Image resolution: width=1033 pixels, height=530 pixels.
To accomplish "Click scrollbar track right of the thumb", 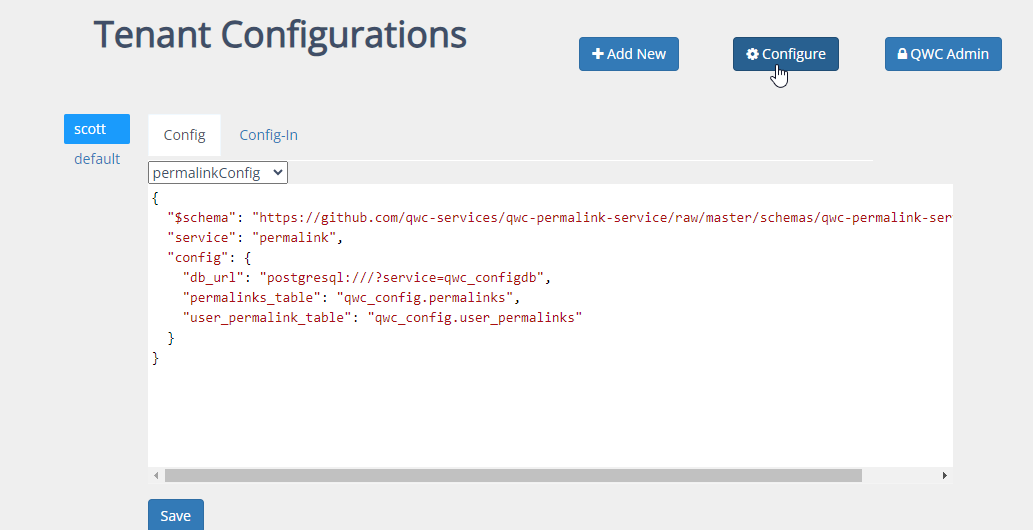I will pyautogui.click(x=900, y=476).
